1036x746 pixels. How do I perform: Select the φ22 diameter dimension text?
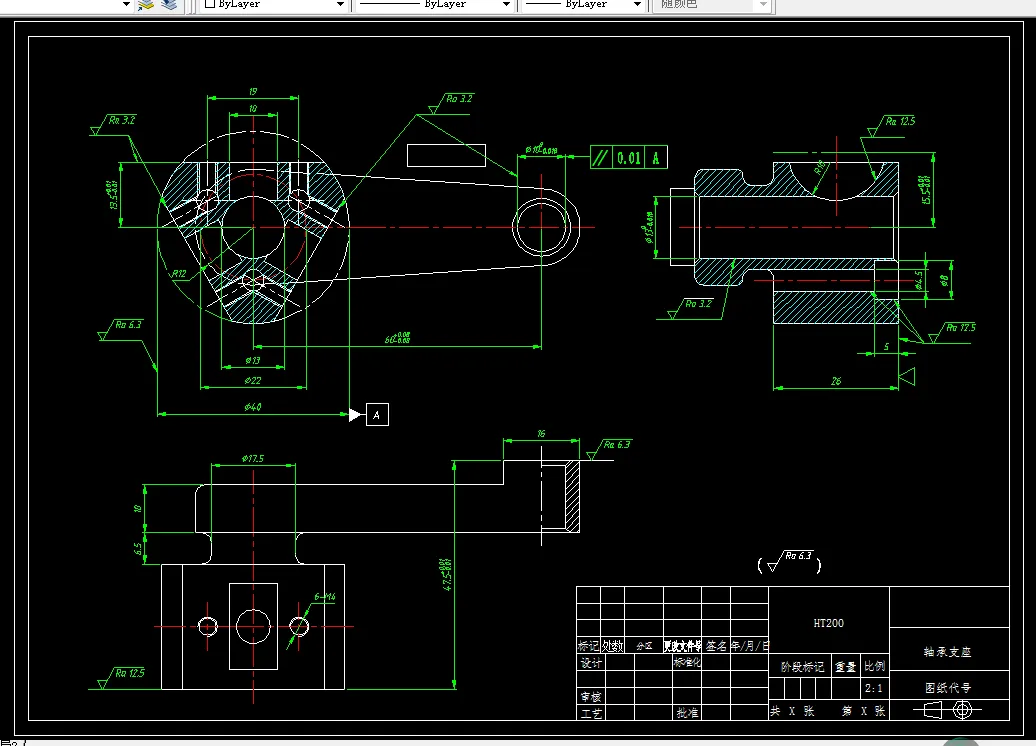tap(252, 380)
